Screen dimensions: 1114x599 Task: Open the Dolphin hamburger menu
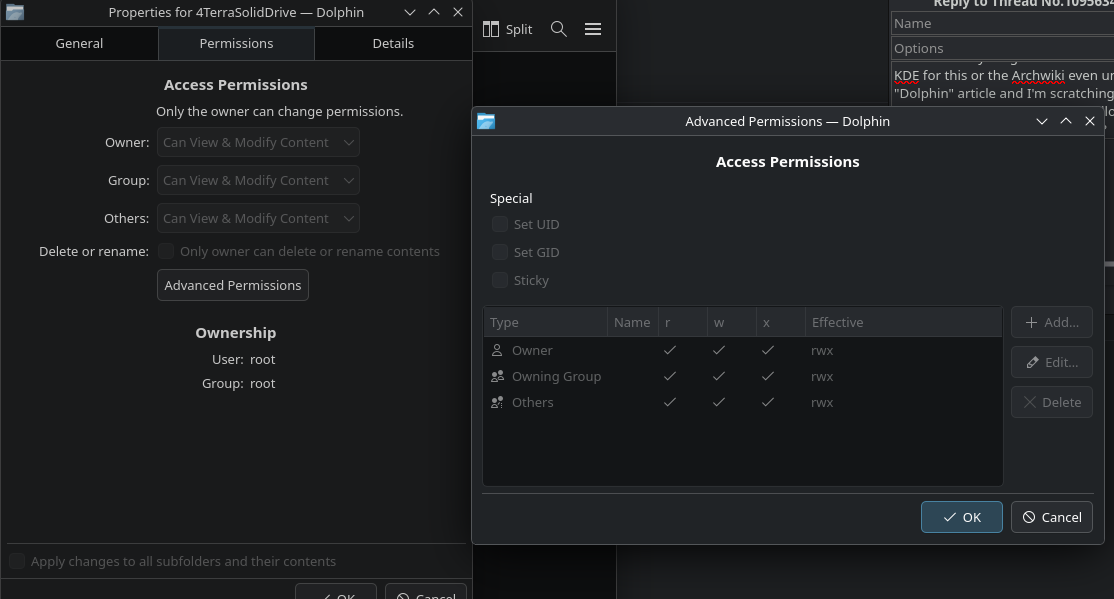point(593,29)
